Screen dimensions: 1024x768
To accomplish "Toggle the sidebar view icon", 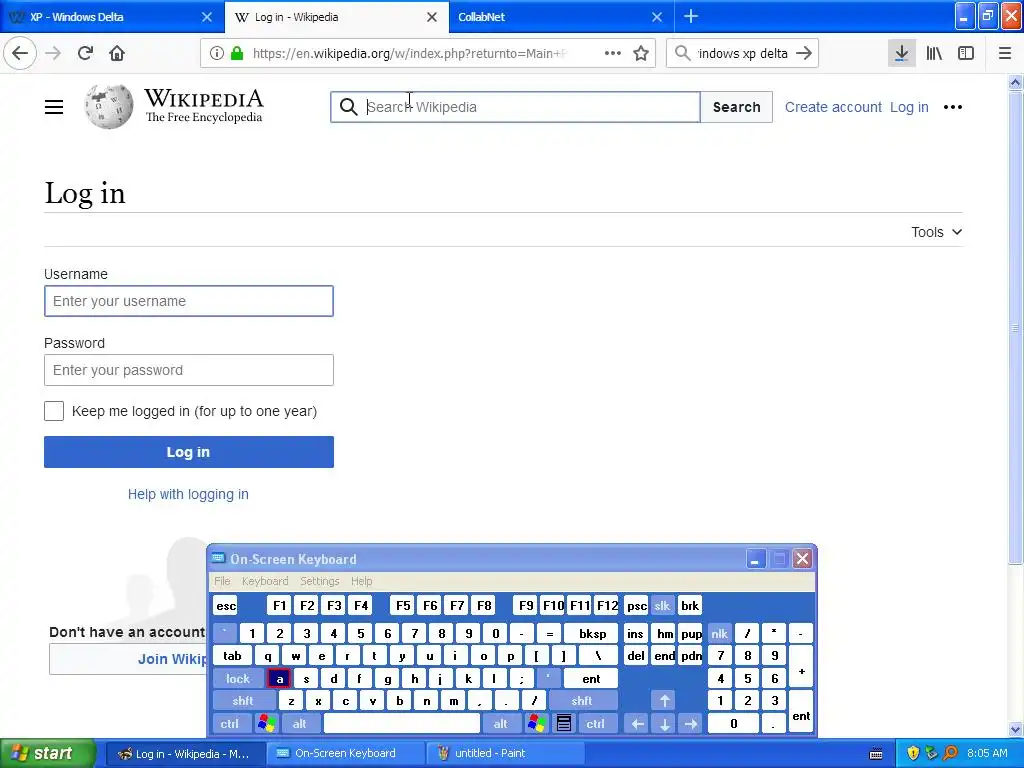I will point(966,53).
